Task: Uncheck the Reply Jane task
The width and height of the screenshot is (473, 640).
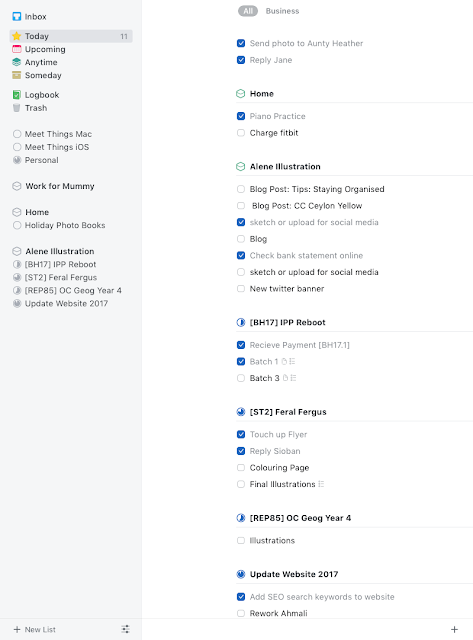Action: click(x=241, y=60)
